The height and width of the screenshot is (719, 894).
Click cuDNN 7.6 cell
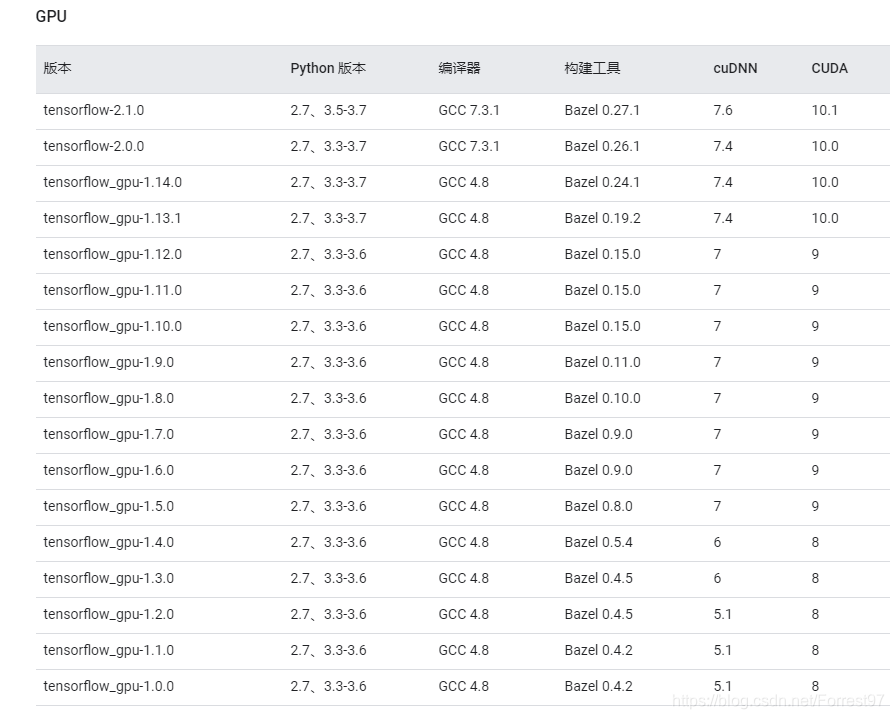723,110
